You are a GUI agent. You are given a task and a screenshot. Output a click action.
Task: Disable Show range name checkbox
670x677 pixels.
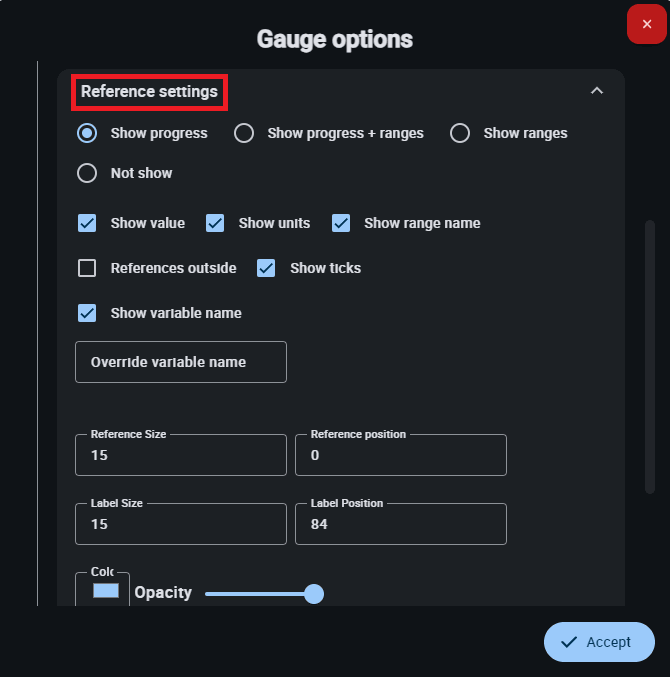(x=341, y=223)
